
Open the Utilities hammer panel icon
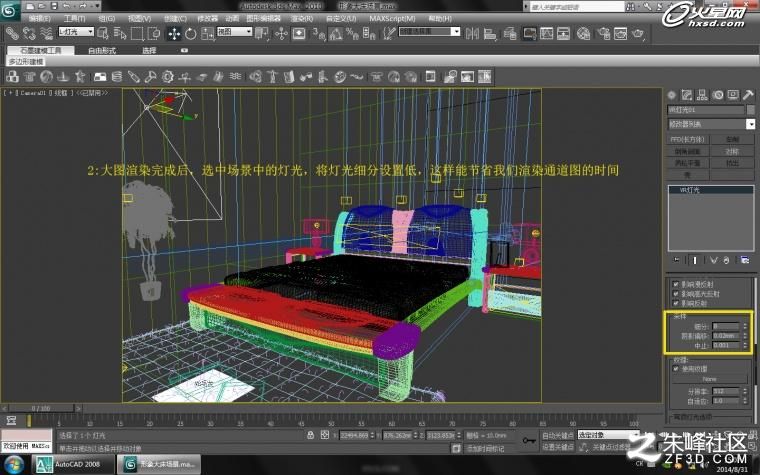pos(748,95)
